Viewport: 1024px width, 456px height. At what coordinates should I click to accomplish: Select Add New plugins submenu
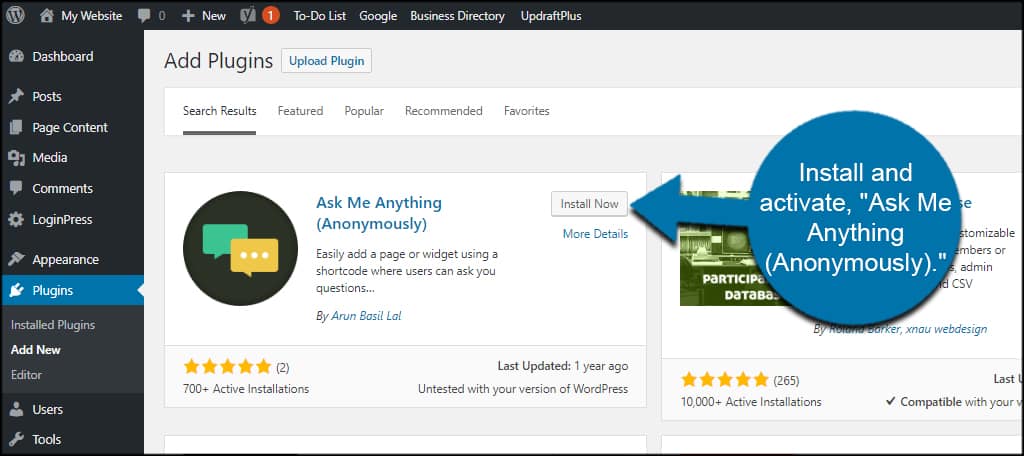click(x=36, y=350)
